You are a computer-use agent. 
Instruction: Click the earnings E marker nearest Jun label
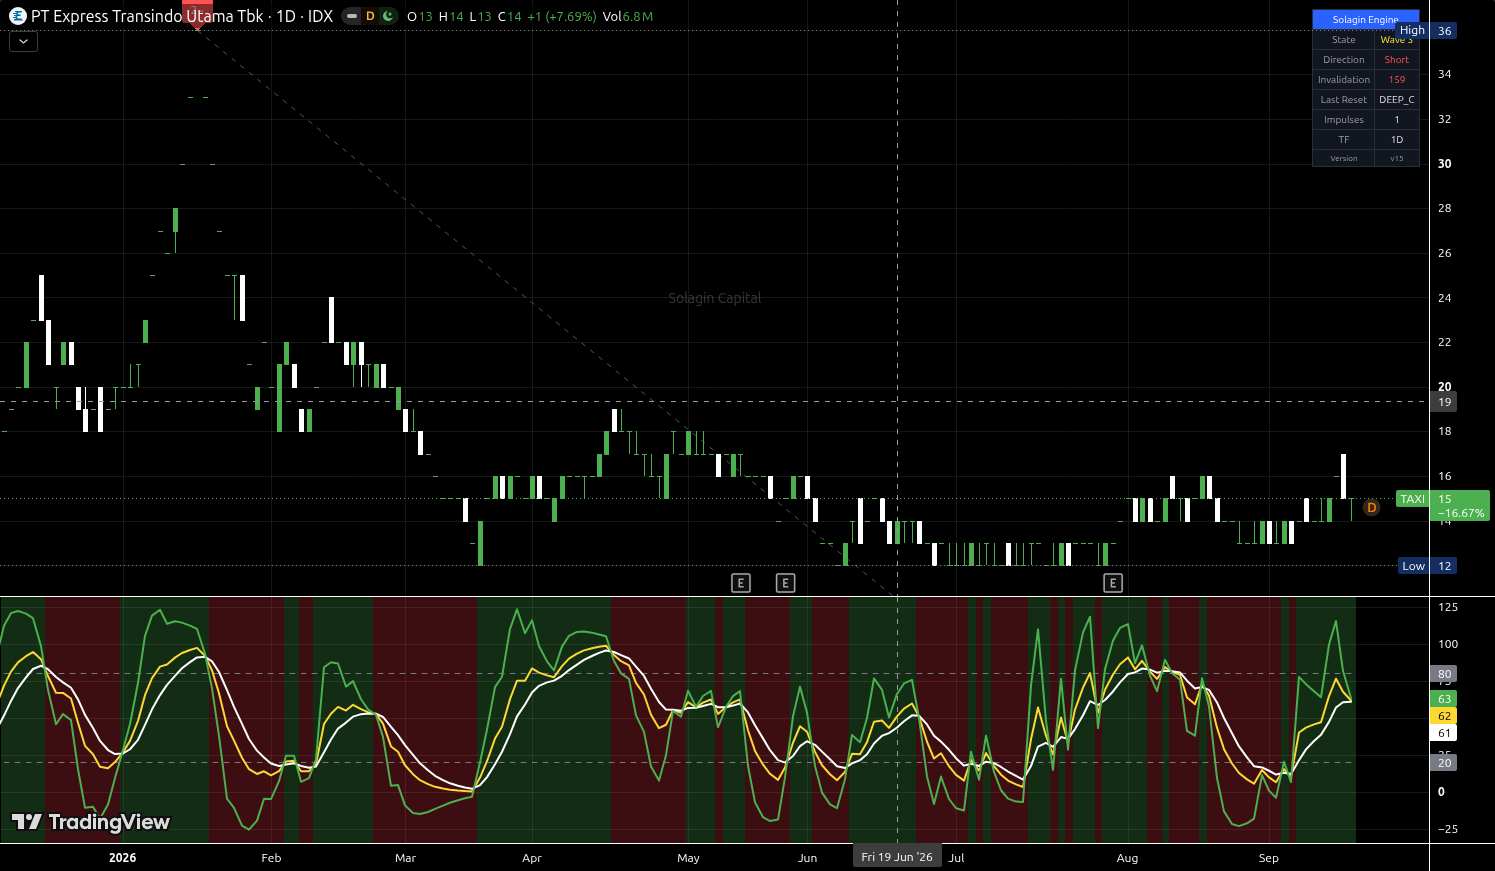pos(786,583)
